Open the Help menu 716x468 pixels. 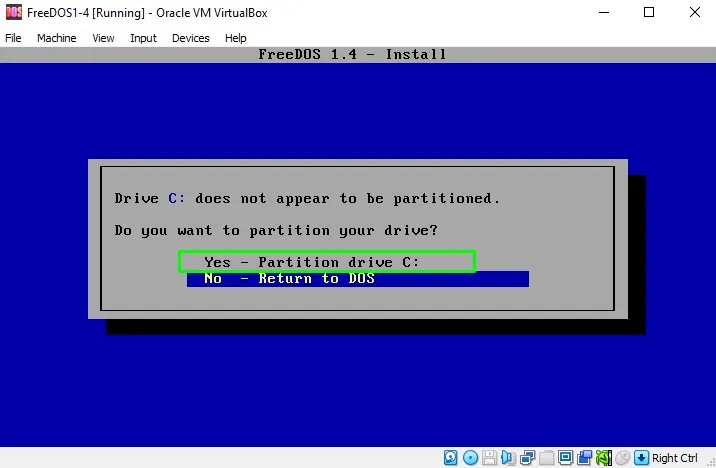tap(236, 38)
